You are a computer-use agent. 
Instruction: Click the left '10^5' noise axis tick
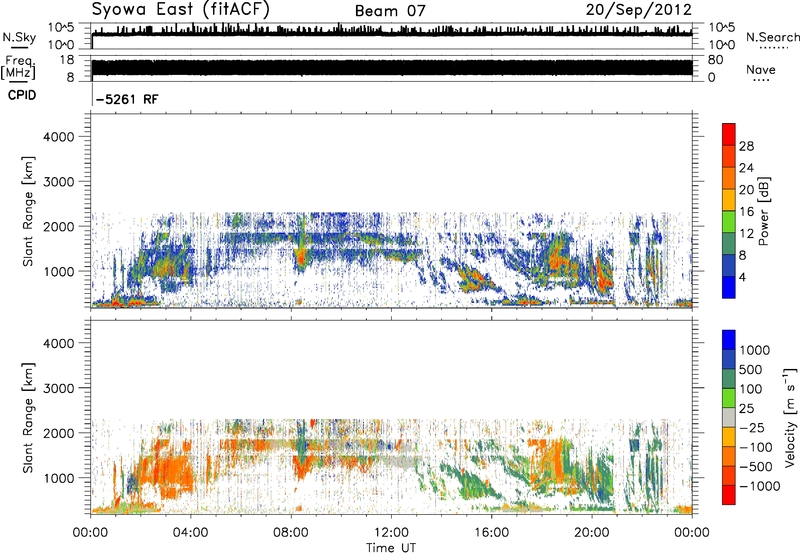61,27
